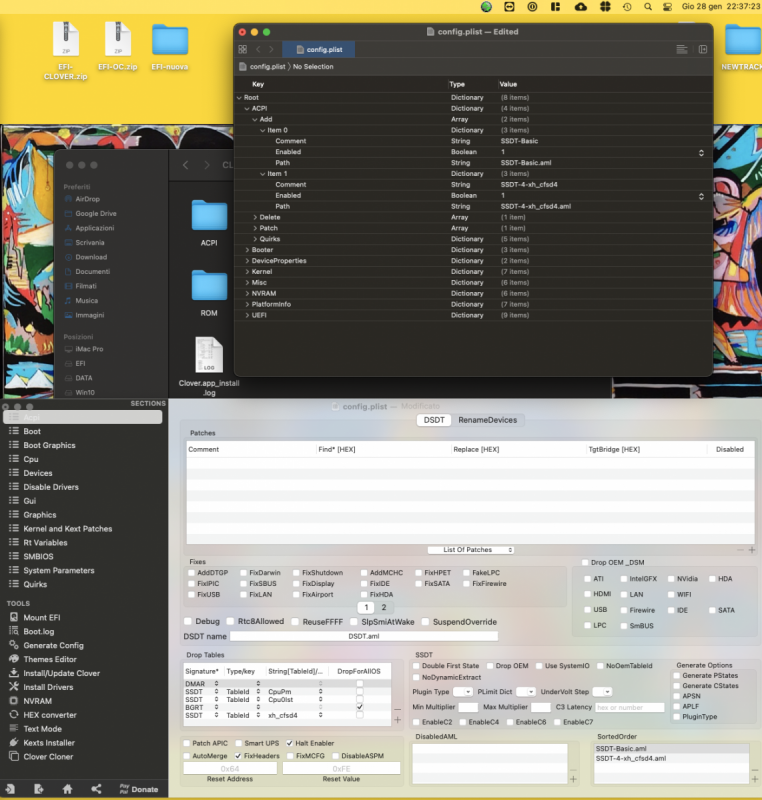Open the EFI-nuova desktop folder
Image resolution: width=762 pixels, height=800 pixels.
point(170,46)
